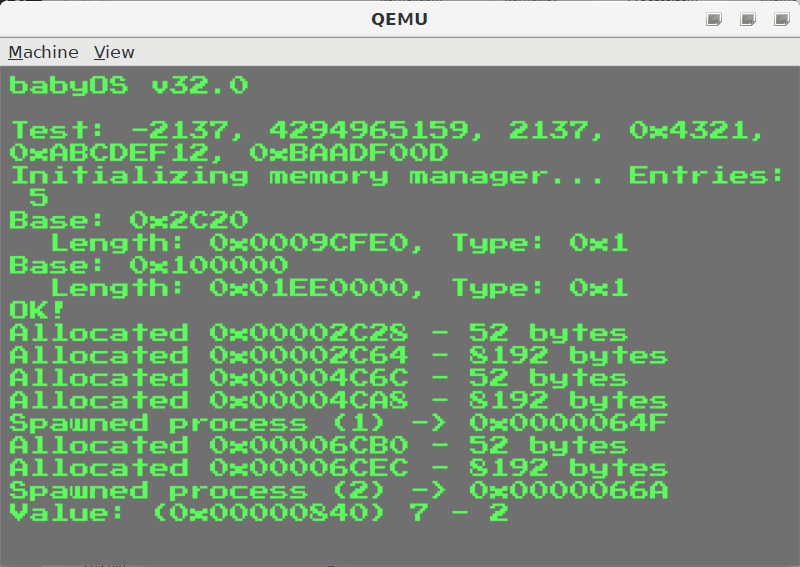Click the Spawned process (2) line
Screen dimensions: 800x567
click(x=338, y=490)
